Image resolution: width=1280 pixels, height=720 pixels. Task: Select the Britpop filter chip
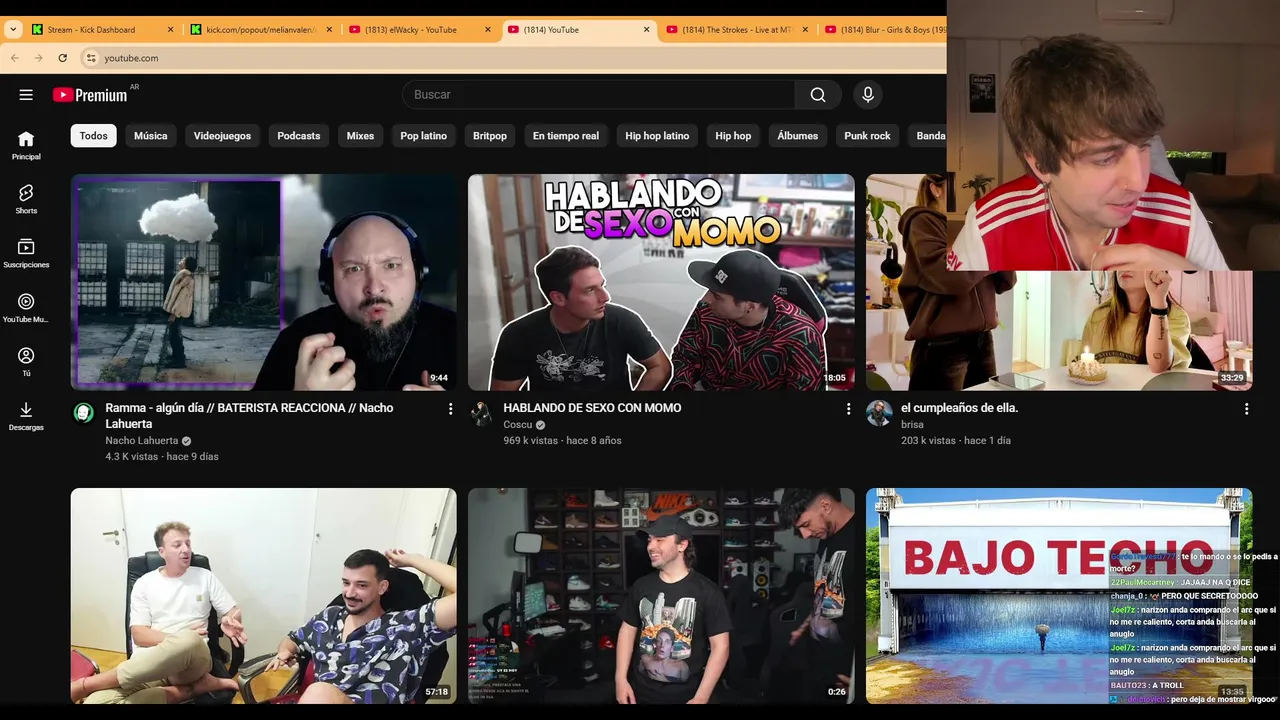tap(490, 136)
